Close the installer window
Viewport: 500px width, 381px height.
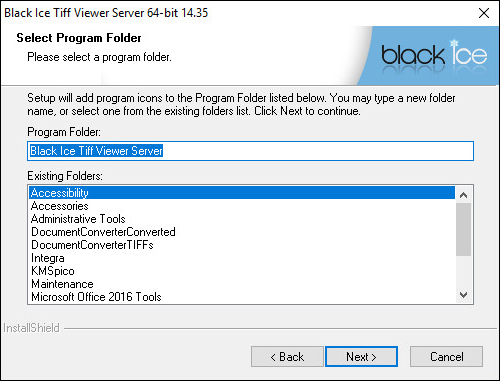[484, 13]
